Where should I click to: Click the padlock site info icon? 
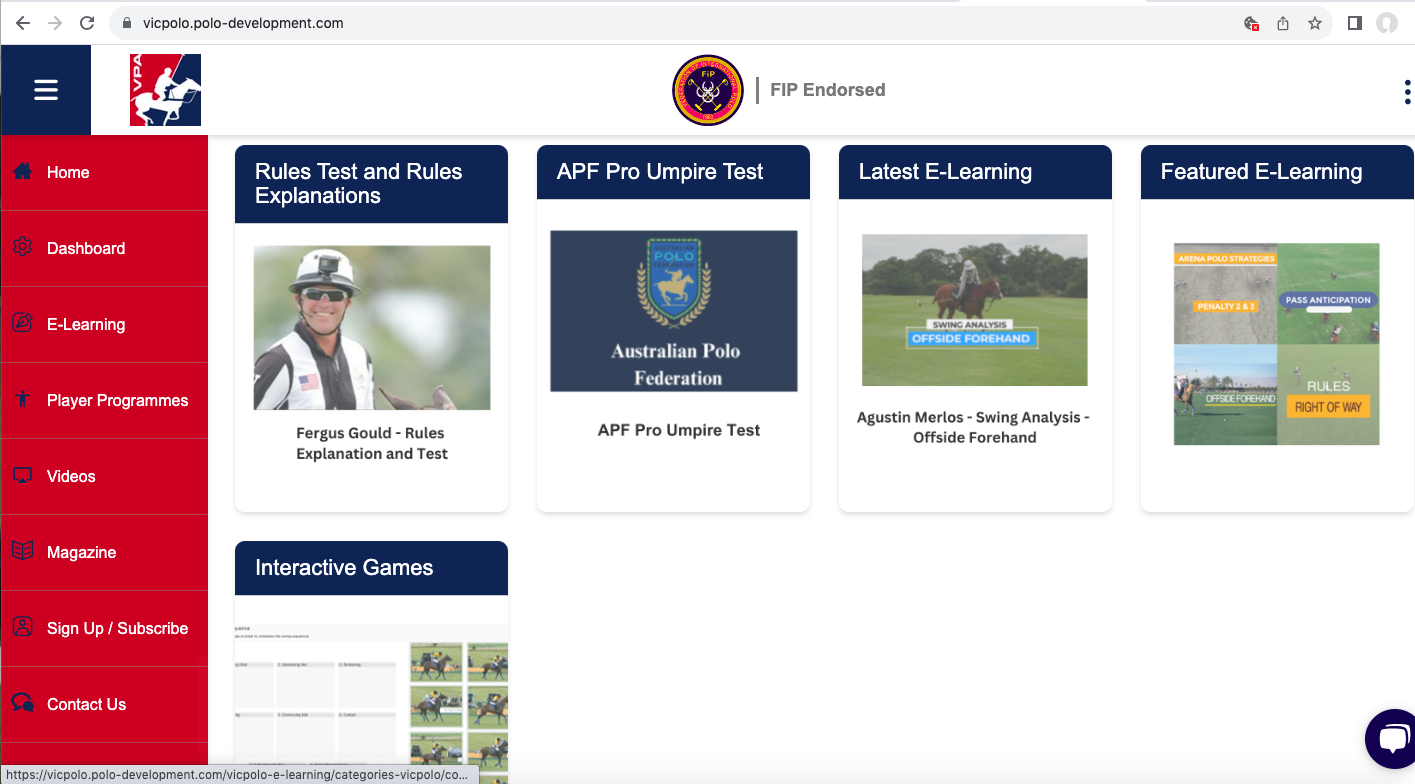pos(127,23)
